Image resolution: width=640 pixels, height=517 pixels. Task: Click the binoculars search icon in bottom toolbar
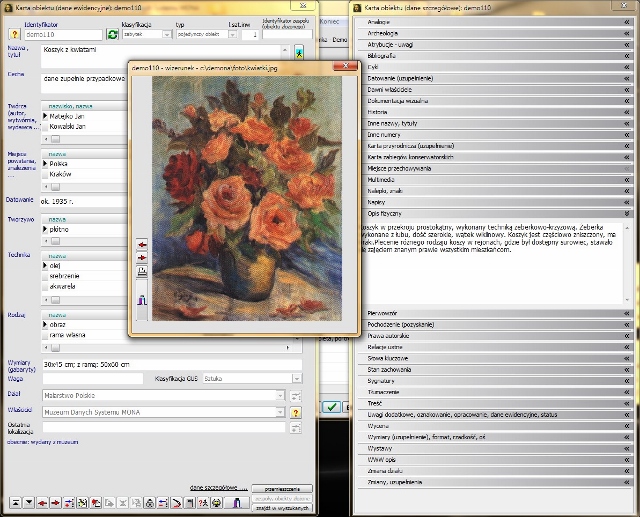(150, 503)
